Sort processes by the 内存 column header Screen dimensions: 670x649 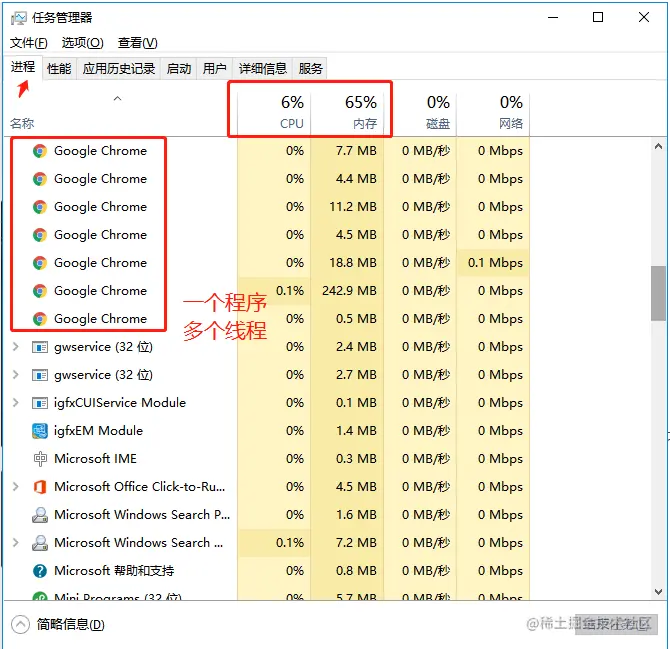(347, 113)
